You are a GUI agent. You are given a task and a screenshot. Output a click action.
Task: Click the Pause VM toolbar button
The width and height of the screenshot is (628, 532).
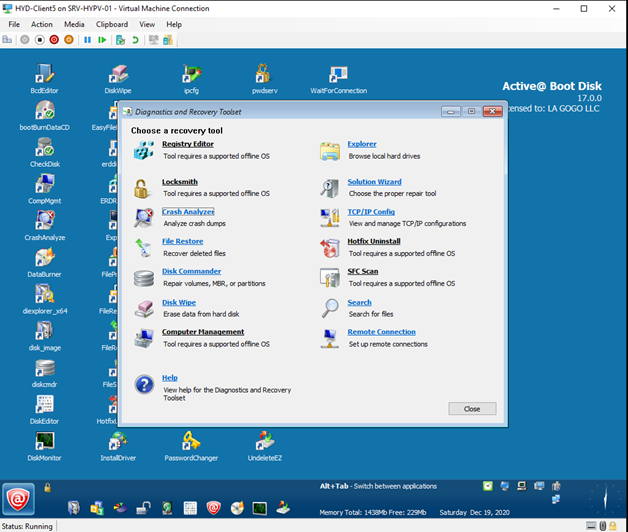coord(87,40)
